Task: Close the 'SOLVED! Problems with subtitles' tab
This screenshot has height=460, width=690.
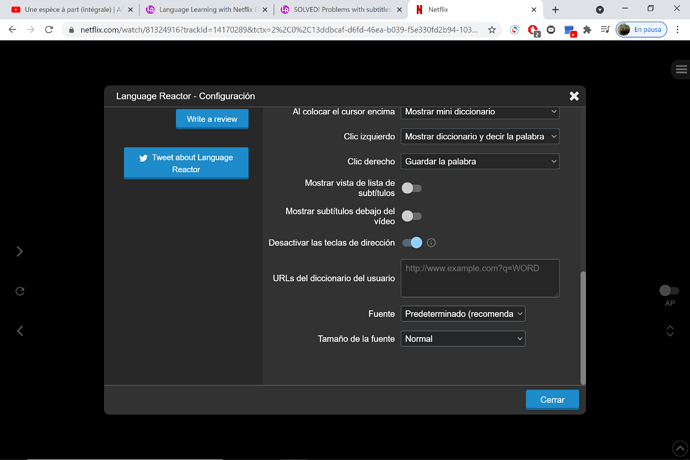Action: point(400,9)
